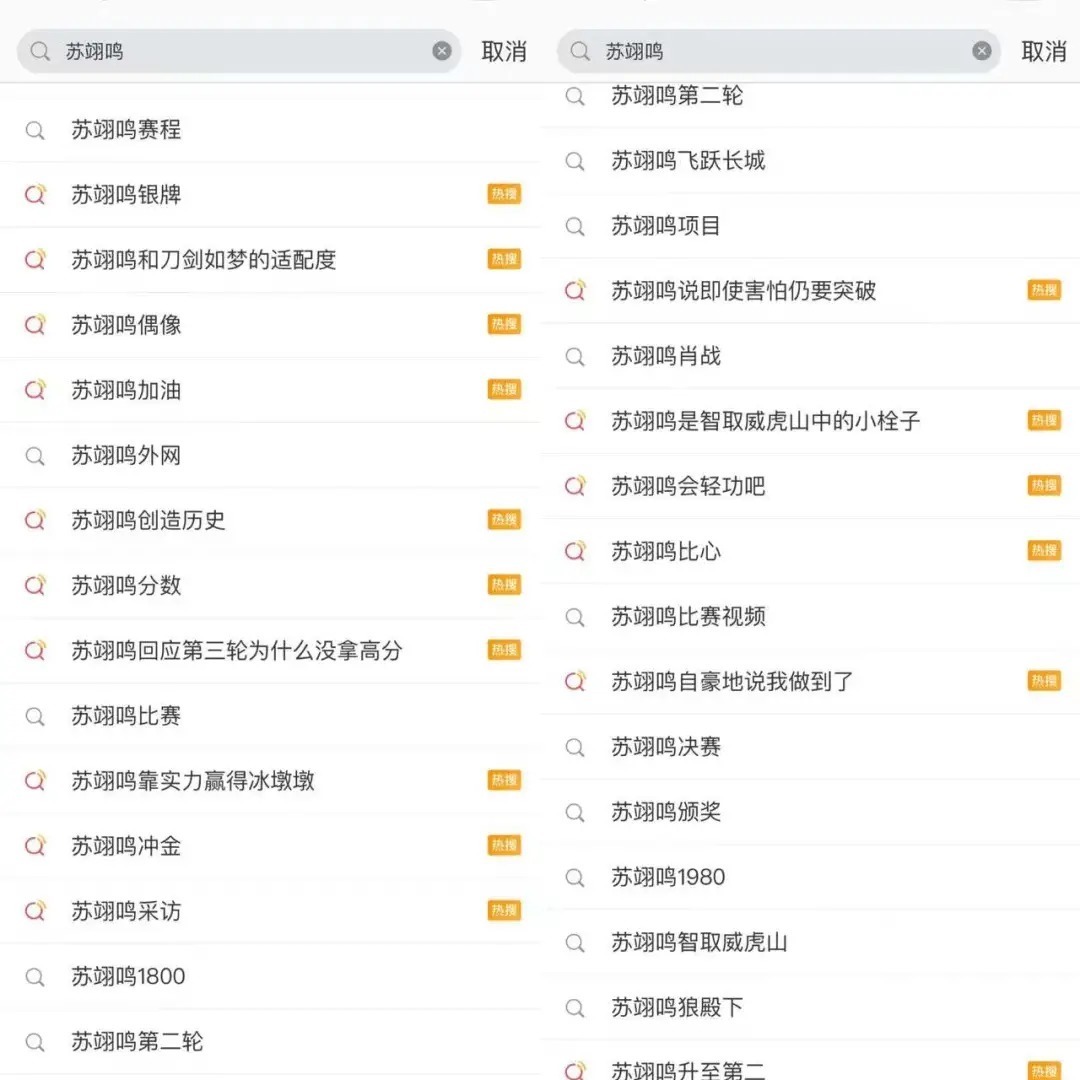Tap the 热搜 badge on 苏翊鸣创造历史

pos(504,520)
